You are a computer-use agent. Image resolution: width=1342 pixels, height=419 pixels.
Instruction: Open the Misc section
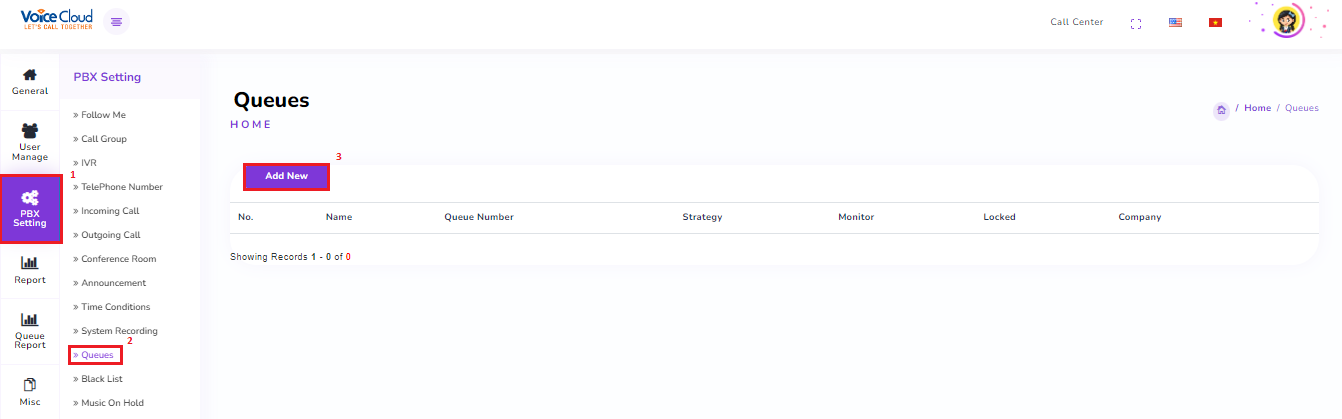tap(30, 392)
